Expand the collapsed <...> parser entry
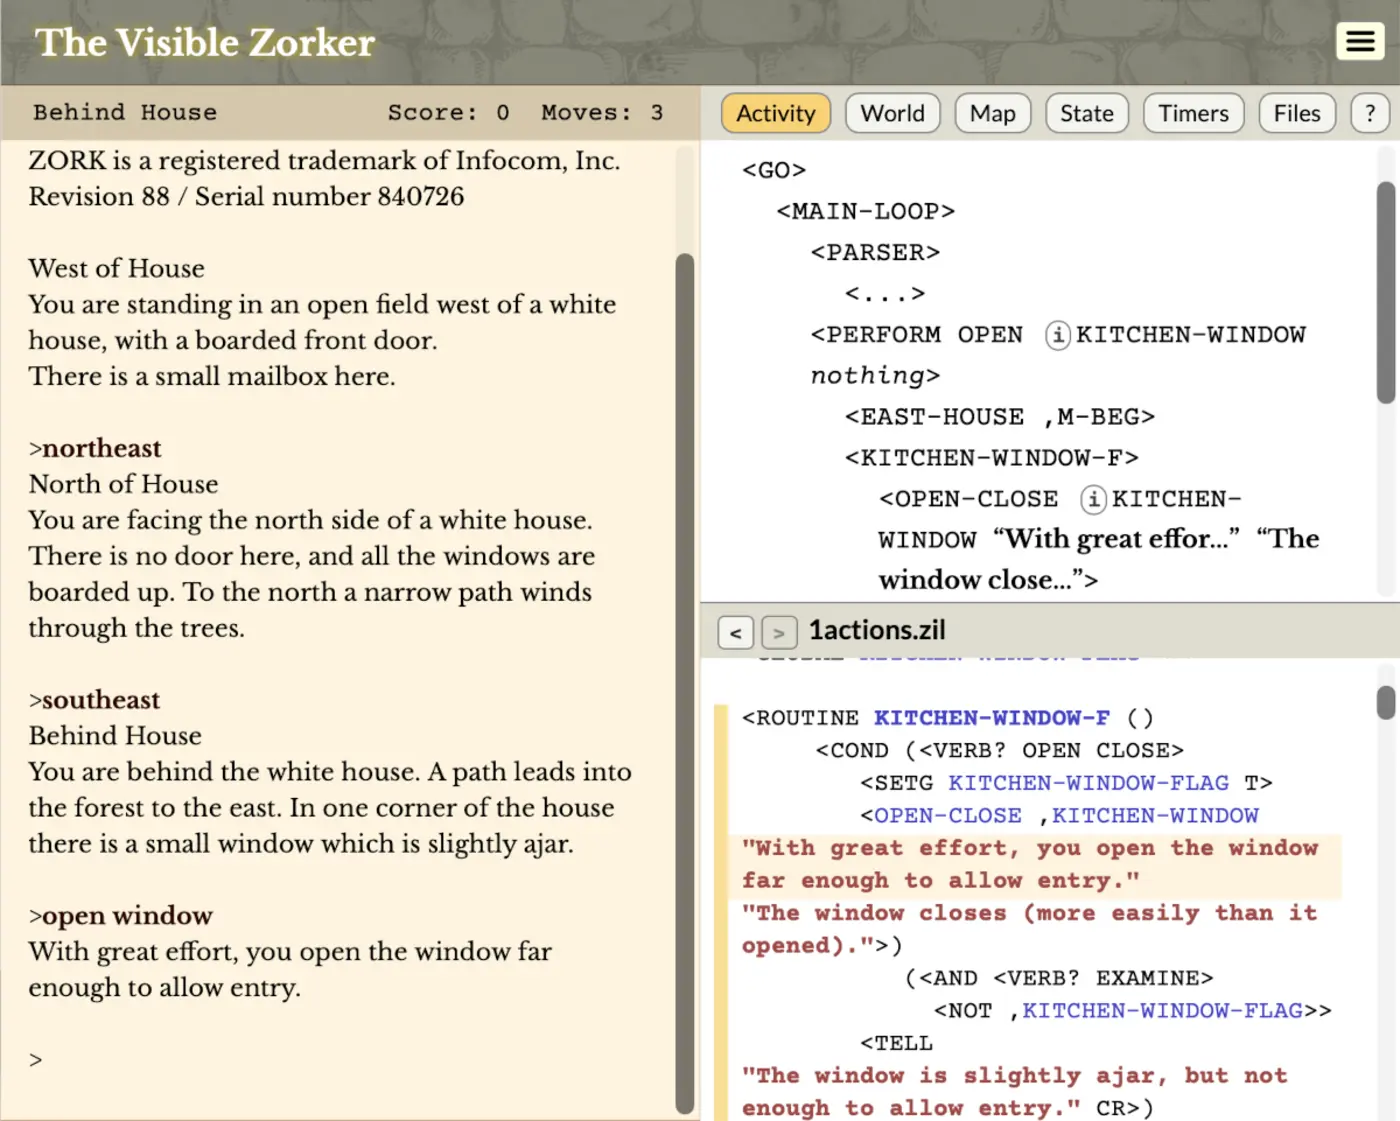Viewport: 1400px width, 1121px height. [884, 293]
